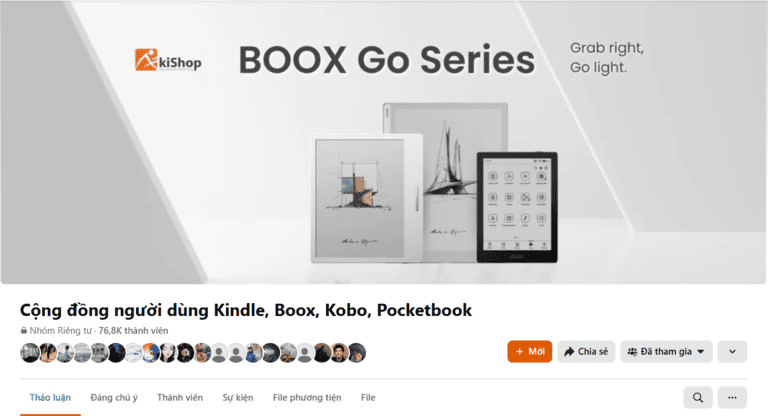Open the File phương tiện tab
Viewport: 768px width, 416px height.
coord(307,397)
